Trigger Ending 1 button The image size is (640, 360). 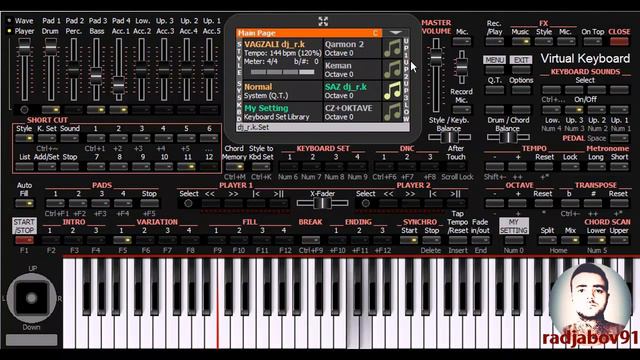point(336,240)
